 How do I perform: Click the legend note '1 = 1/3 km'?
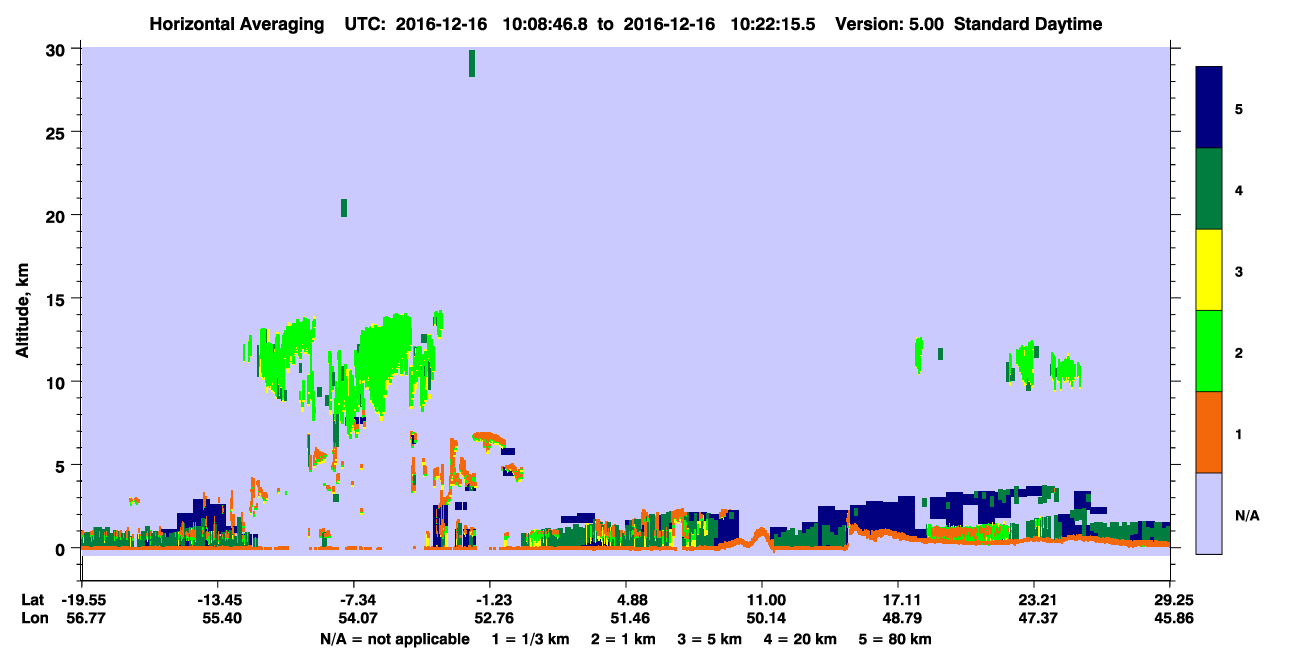pyautogui.click(x=530, y=639)
